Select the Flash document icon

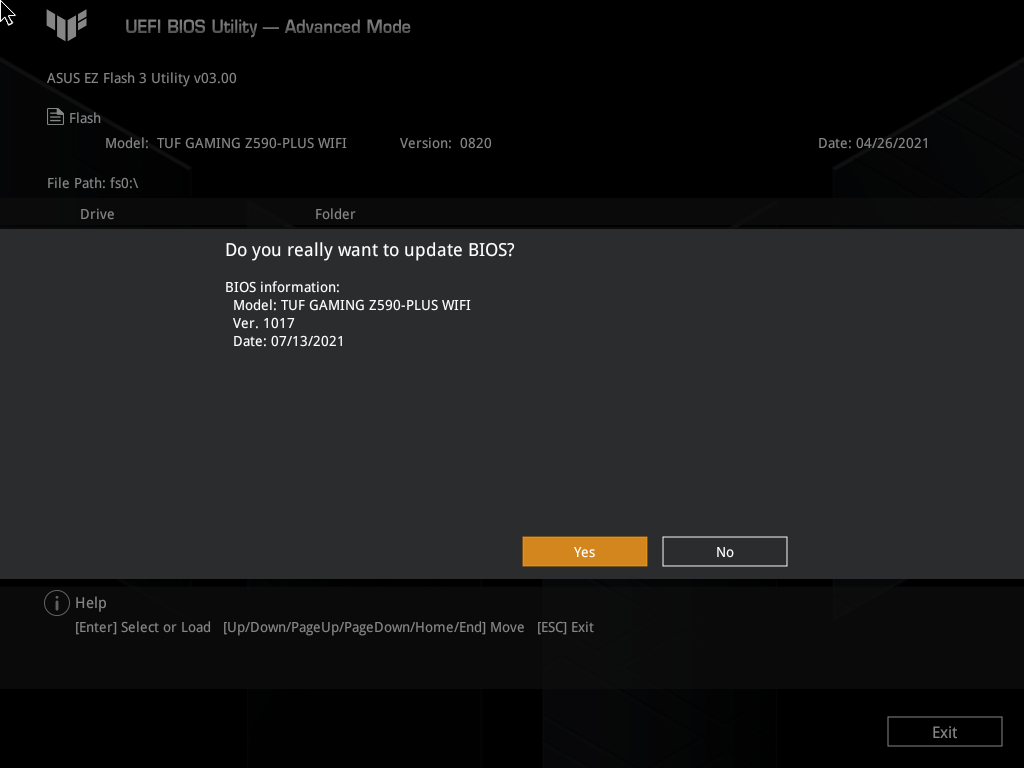pyautogui.click(x=55, y=116)
